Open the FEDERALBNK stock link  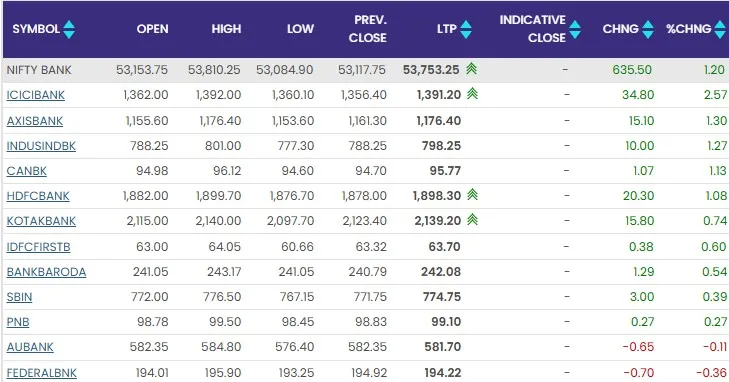pyautogui.click(x=41, y=373)
